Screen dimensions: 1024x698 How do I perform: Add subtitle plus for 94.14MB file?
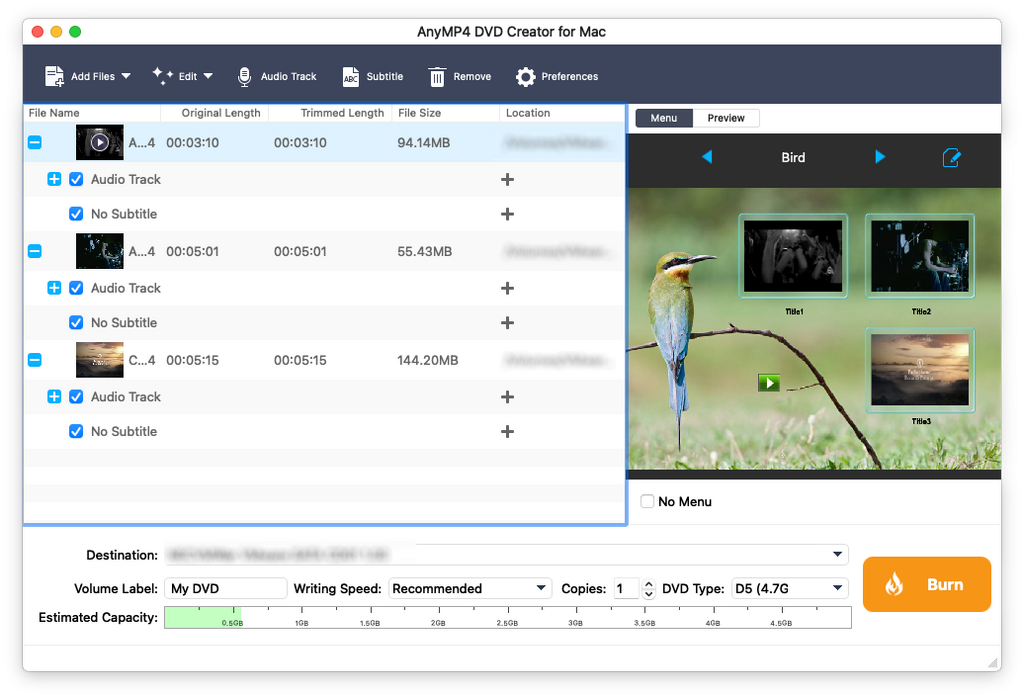tap(507, 214)
